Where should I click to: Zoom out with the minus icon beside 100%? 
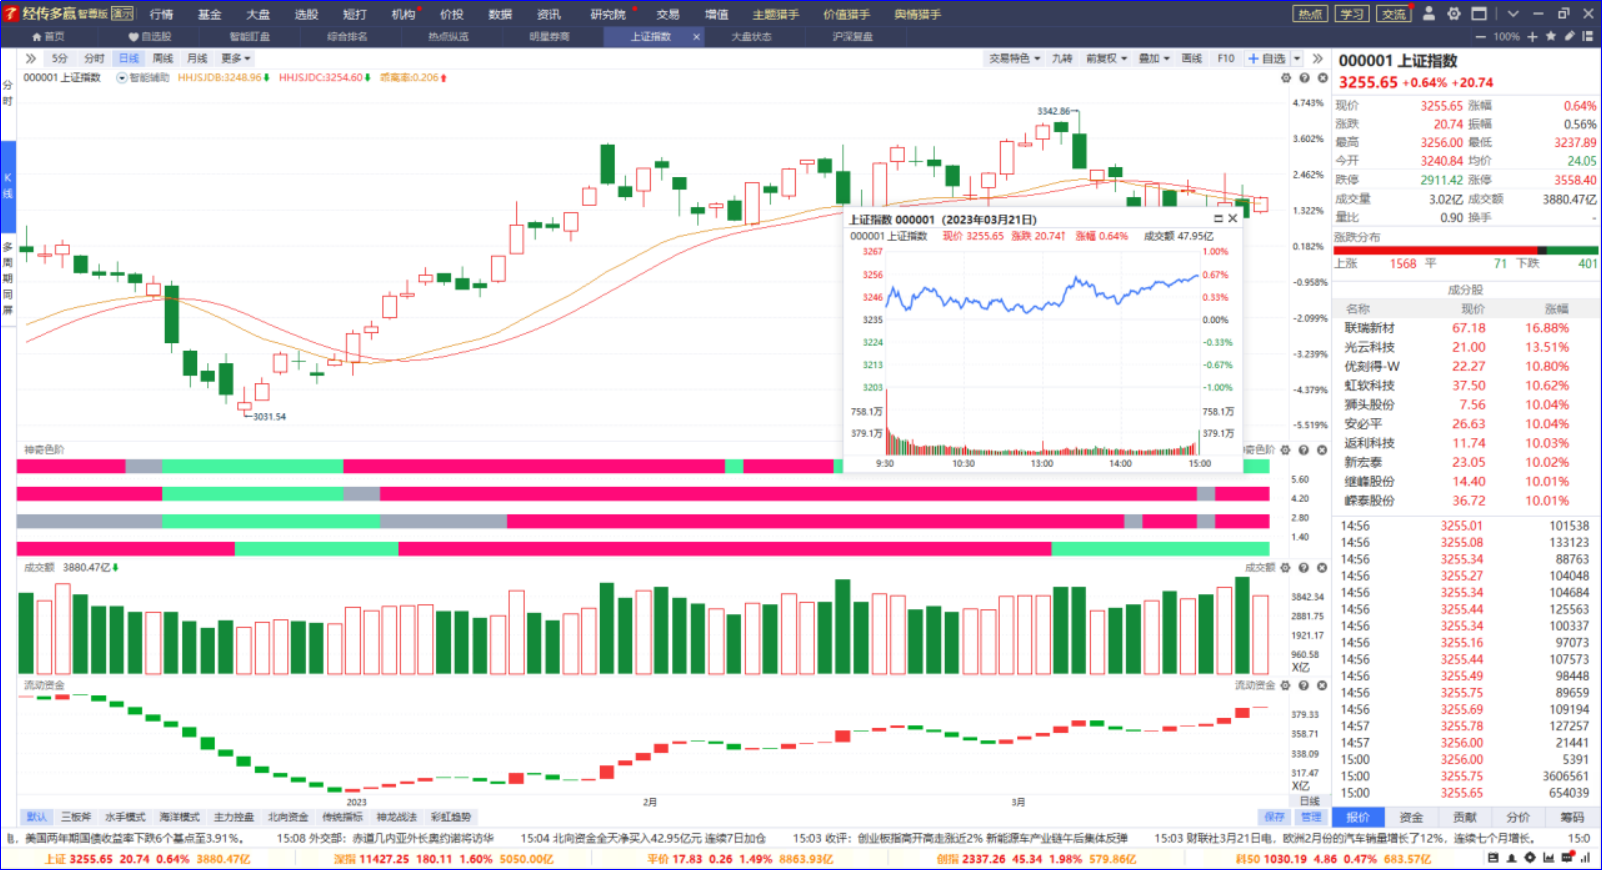[1481, 36]
